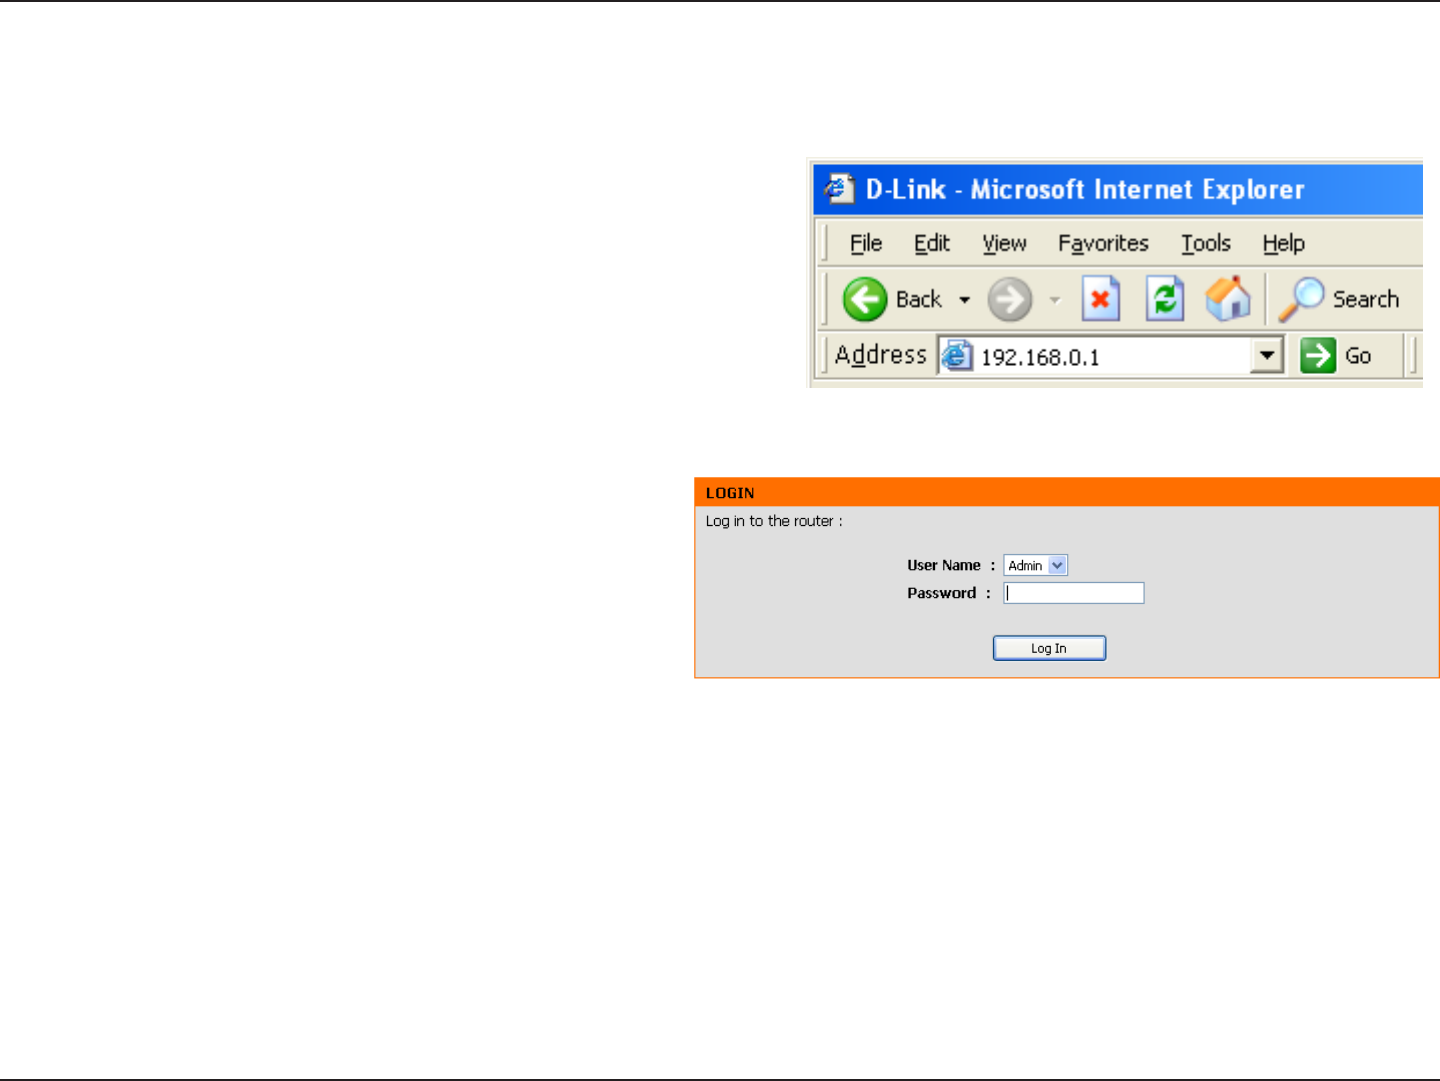Focus the Password input field
Image resolution: width=1440 pixels, height=1081 pixels.
(1074, 593)
